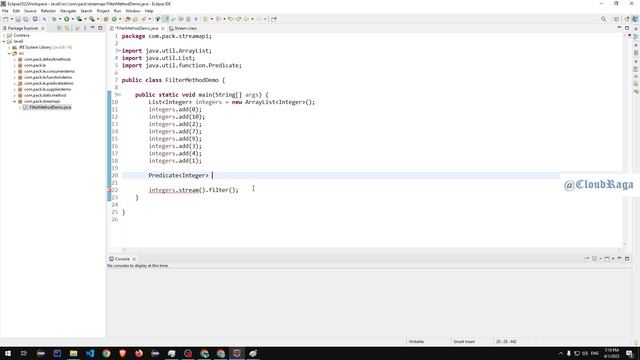Minimize the Package Explorer view
Viewport: 640px width, 360px height.
[93, 28]
